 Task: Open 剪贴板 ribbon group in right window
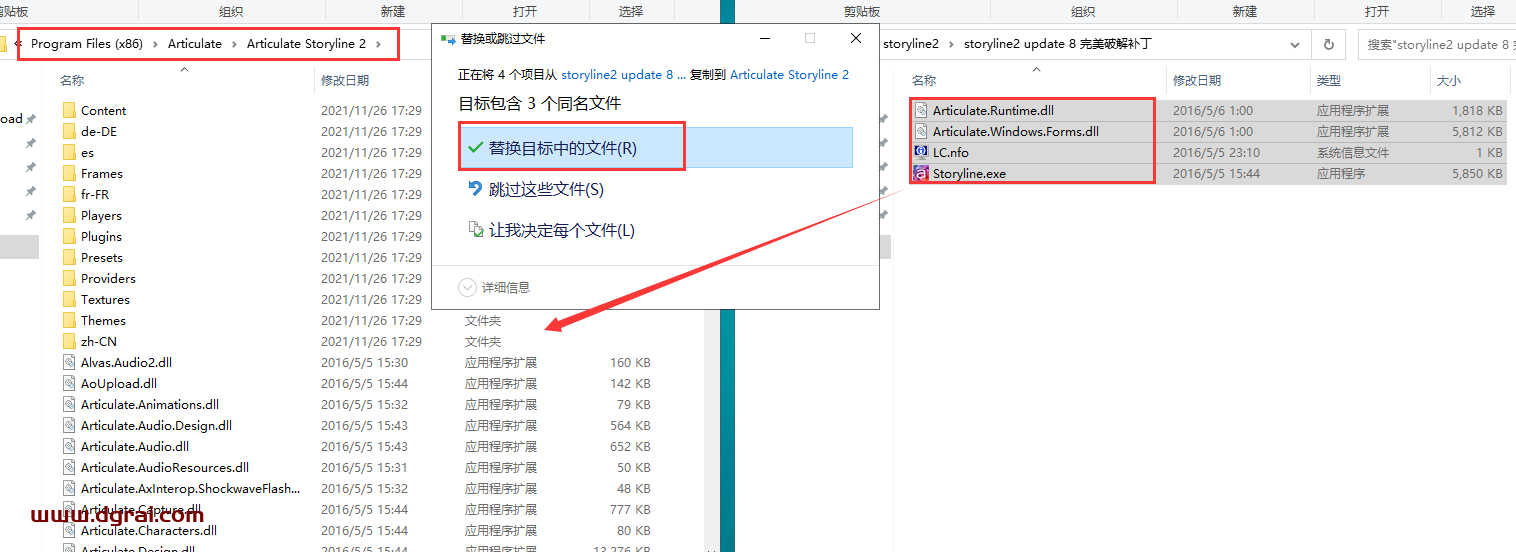862,11
